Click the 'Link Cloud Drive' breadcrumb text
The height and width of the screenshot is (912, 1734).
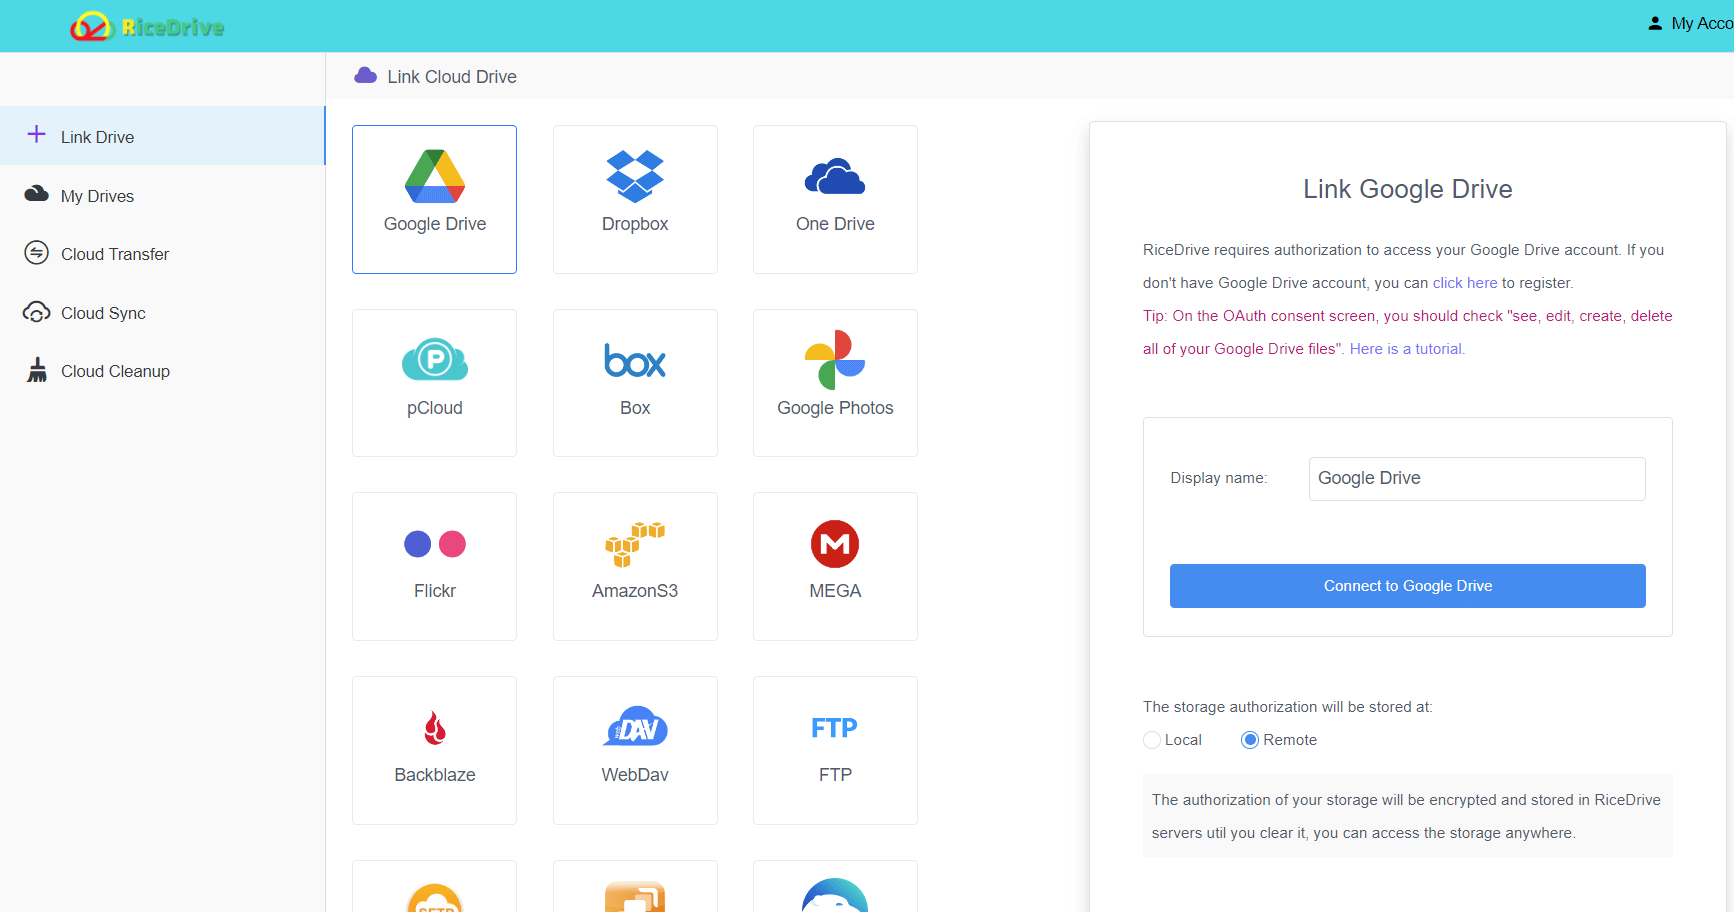[x=452, y=77]
